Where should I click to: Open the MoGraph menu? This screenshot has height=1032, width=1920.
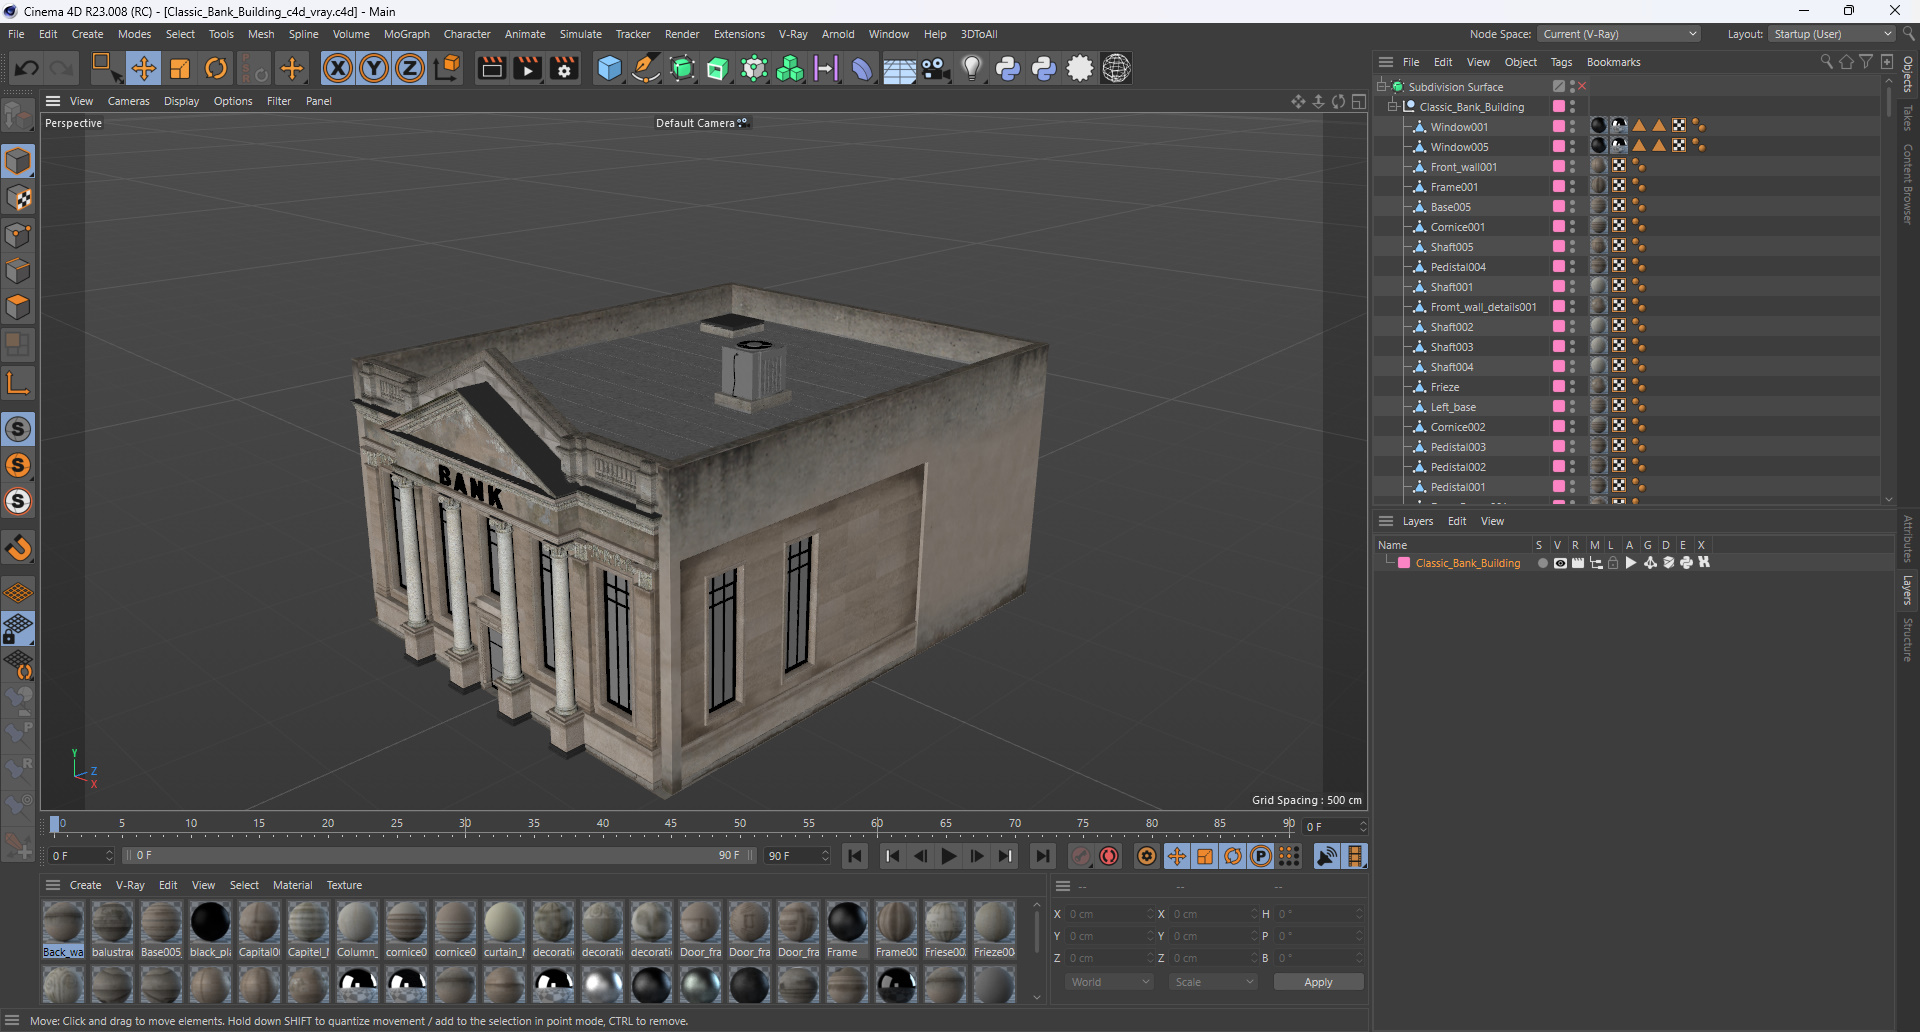click(x=406, y=34)
